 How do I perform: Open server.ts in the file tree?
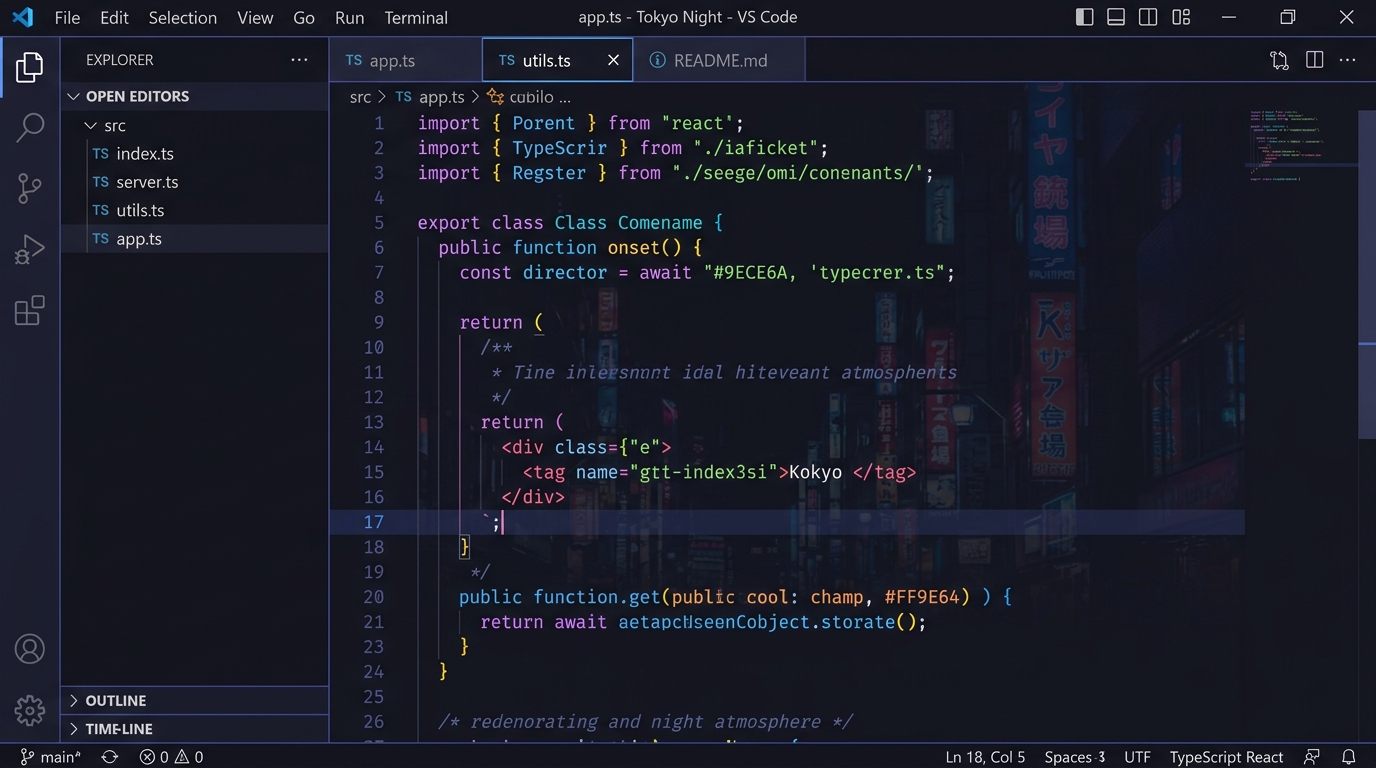point(195,182)
